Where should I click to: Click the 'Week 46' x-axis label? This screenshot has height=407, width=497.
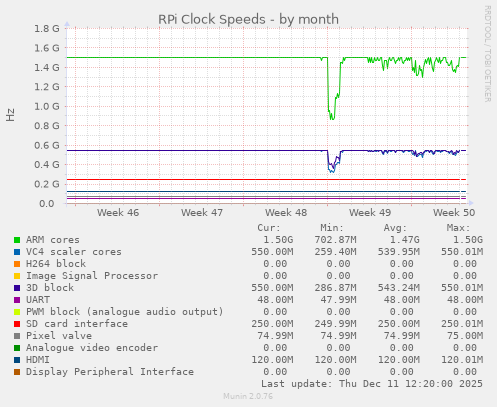click(118, 213)
